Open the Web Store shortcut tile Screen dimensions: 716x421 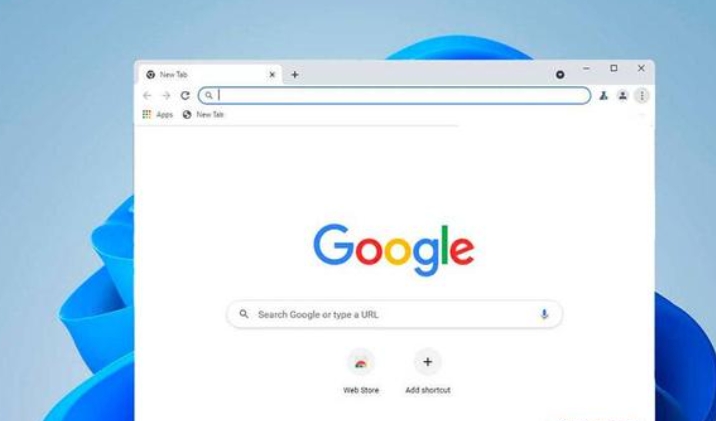click(x=361, y=372)
